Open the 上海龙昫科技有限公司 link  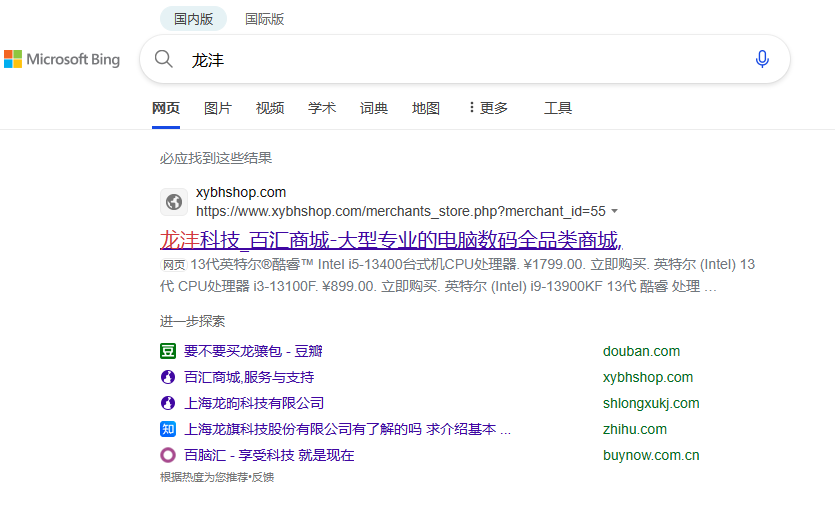click(x=254, y=403)
